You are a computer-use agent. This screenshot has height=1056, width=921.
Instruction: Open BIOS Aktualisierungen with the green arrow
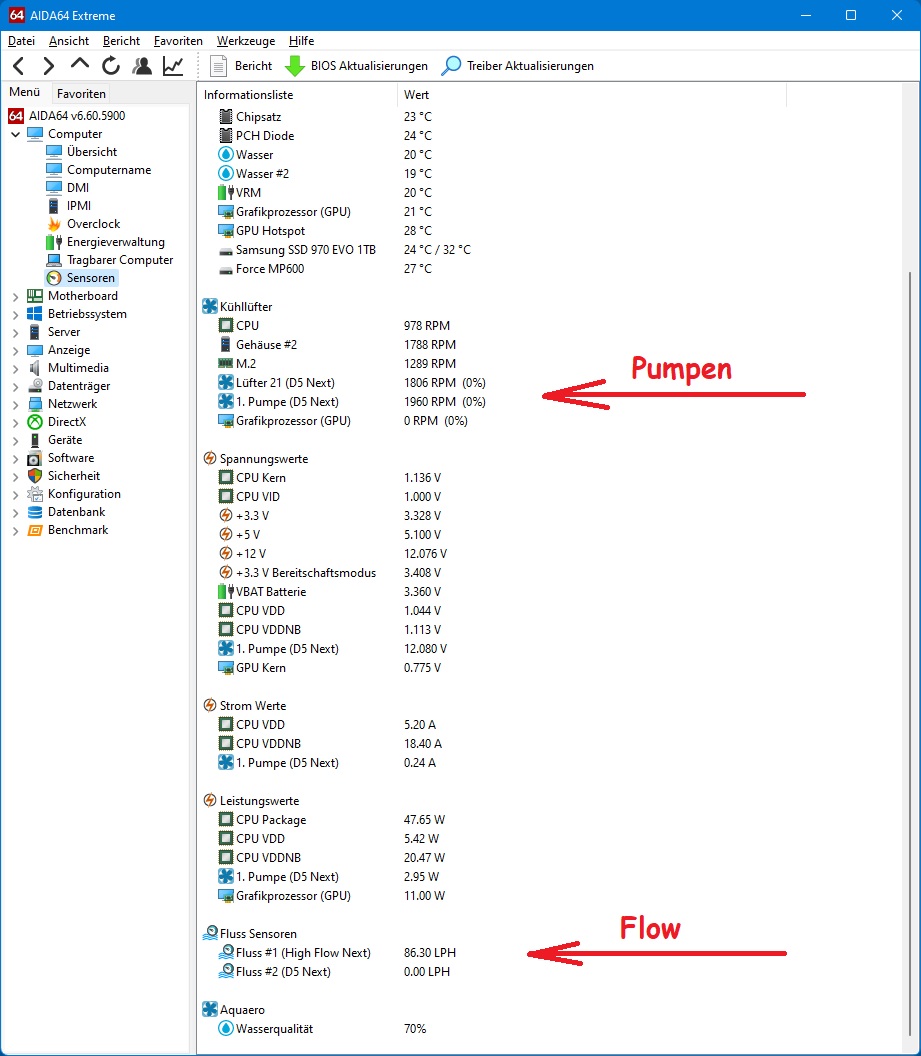tap(356, 66)
